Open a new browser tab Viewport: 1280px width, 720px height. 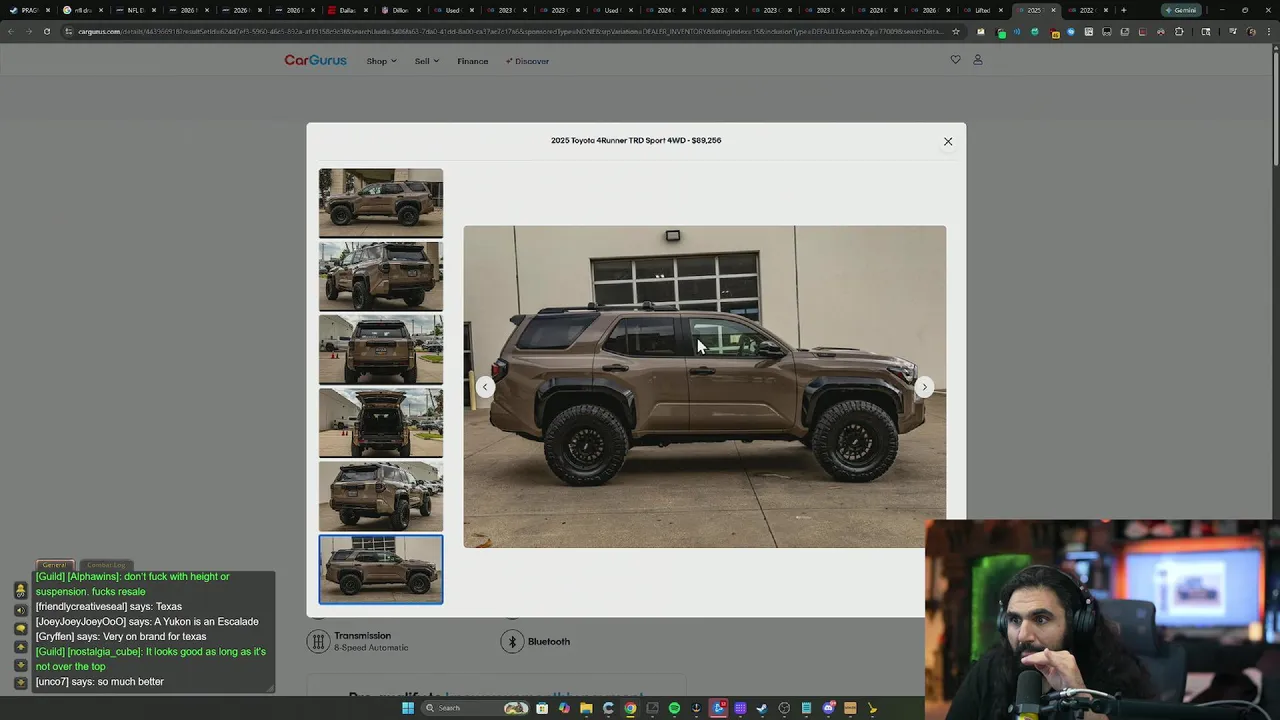pos(1123,10)
